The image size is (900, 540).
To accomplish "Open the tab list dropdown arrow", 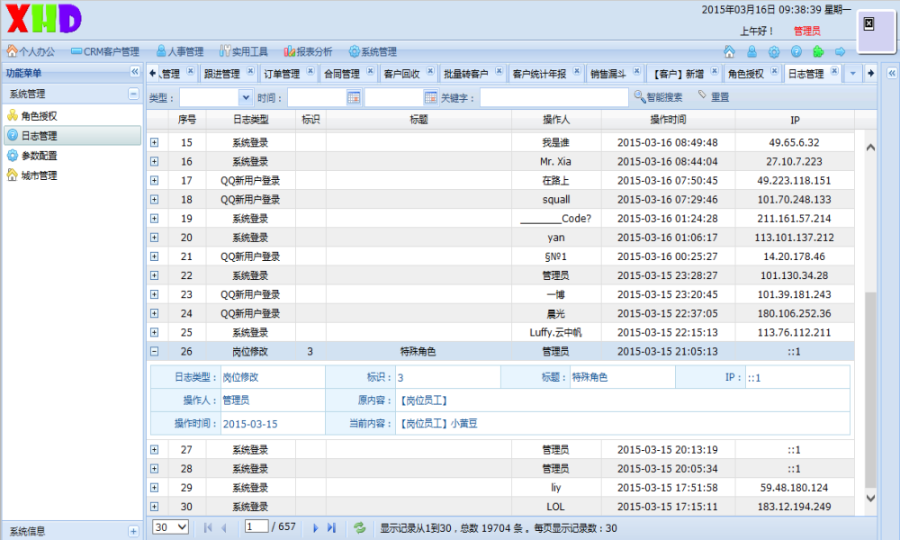I will coord(853,73).
